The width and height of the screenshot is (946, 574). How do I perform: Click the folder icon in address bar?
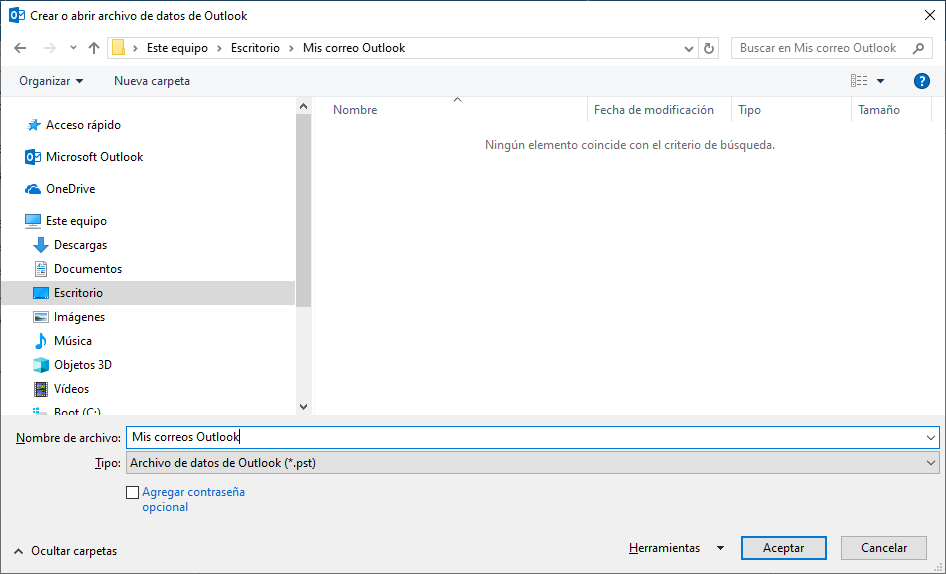pyautogui.click(x=119, y=48)
